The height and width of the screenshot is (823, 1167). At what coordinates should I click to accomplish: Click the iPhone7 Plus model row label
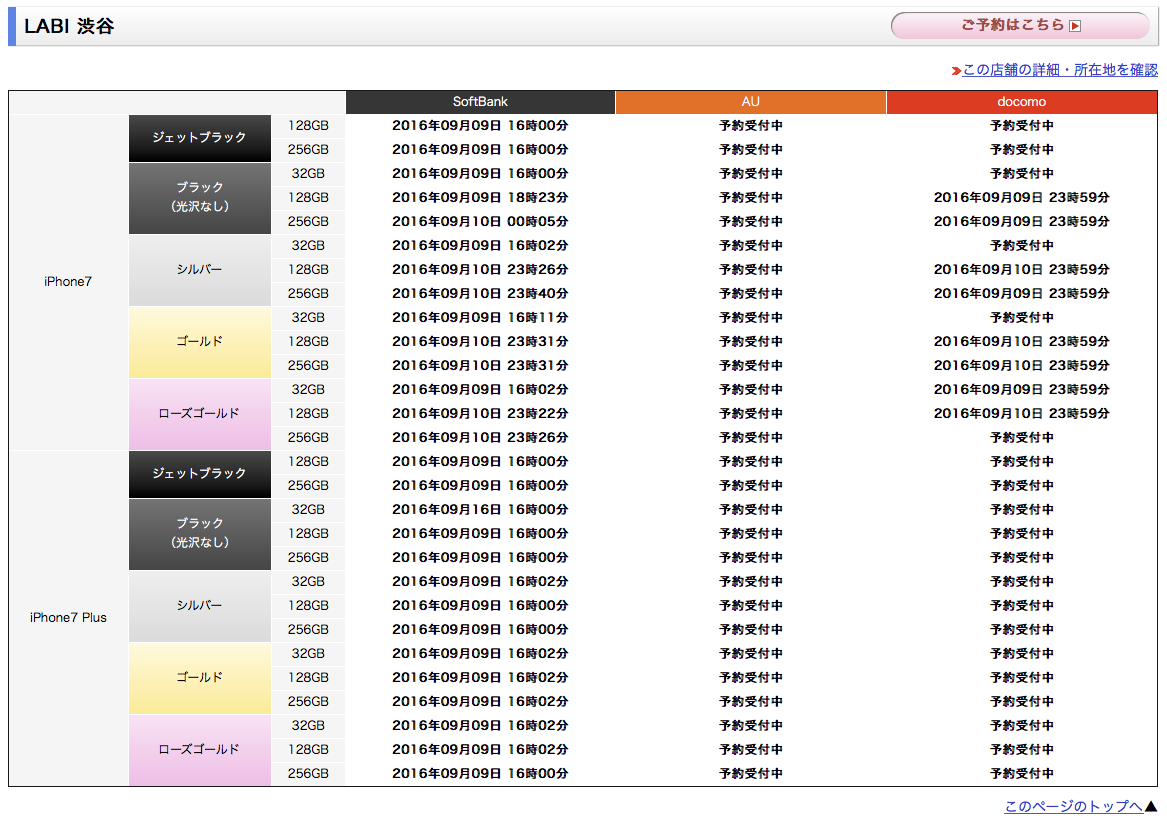pos(68,618)
